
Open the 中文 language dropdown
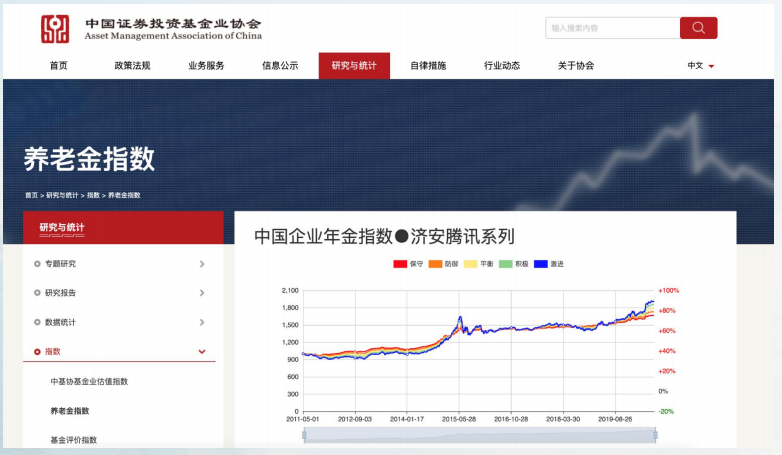point(700,66)
